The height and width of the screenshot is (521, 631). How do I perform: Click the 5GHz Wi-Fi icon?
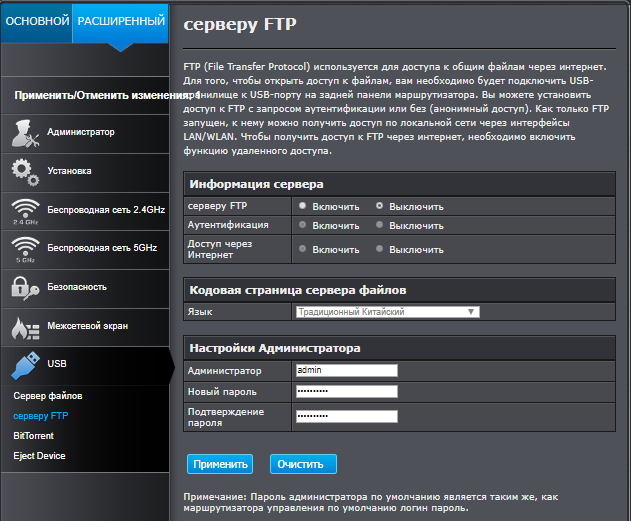pos(25,249)
